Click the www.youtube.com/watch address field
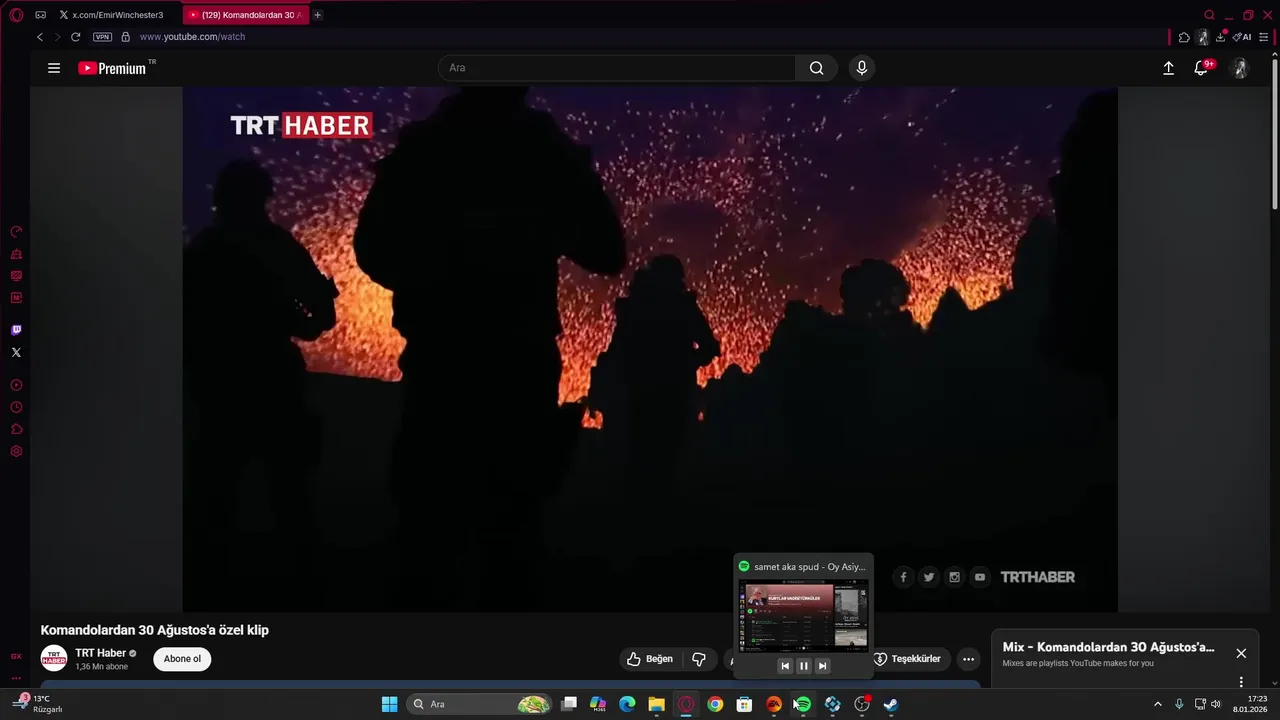This screenshot has width=1280, height=720. click(x=192, y=37)
